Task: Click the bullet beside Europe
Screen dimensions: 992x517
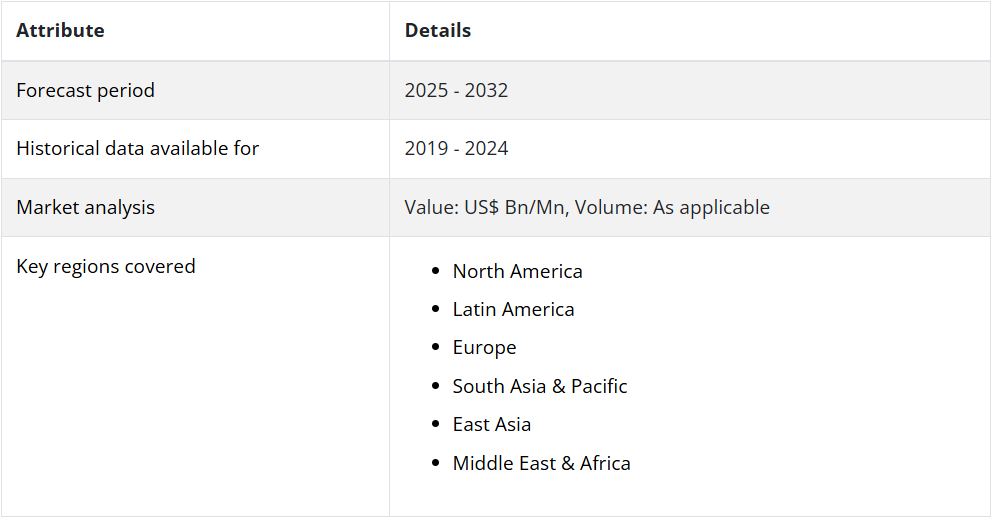Action: (435, 348)
